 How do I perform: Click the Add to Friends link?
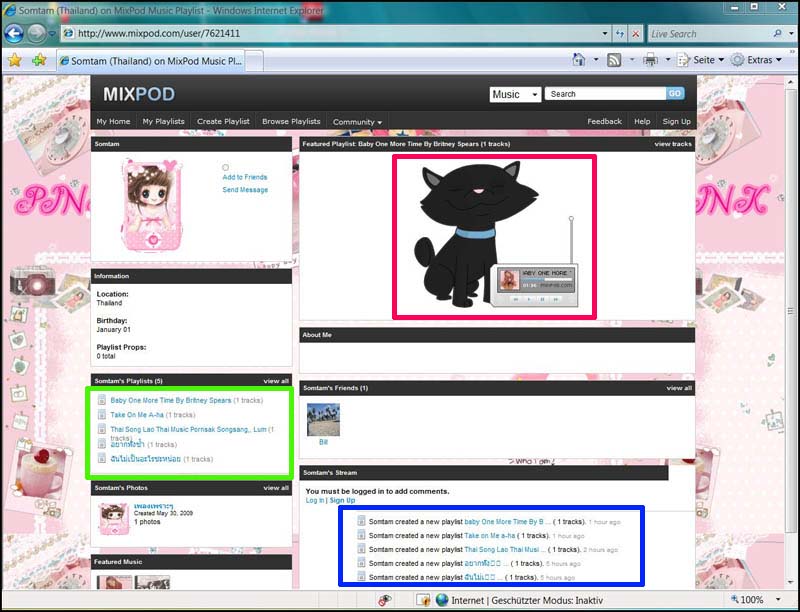(x=245, y=177)
